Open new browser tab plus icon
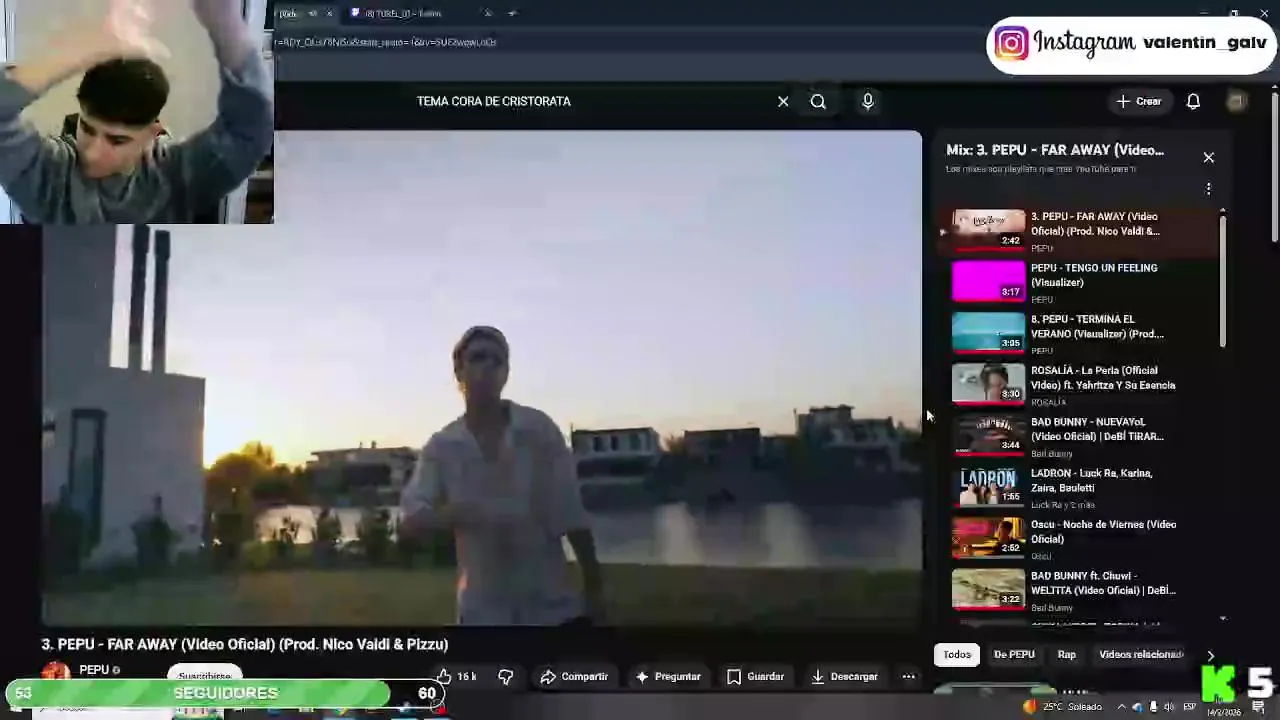 pos(512,13)
